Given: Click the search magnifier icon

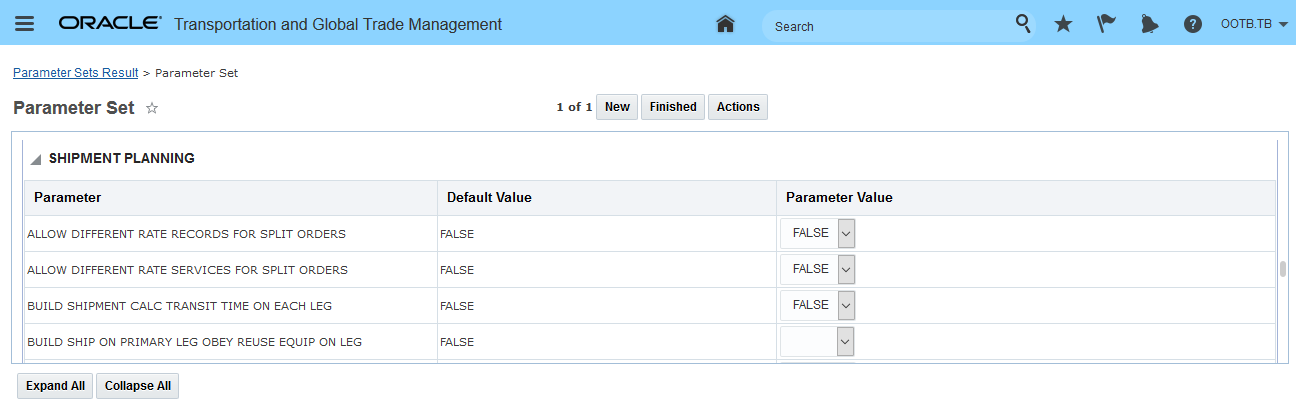Looking at the screenshot, I should tap(1023, 24).
